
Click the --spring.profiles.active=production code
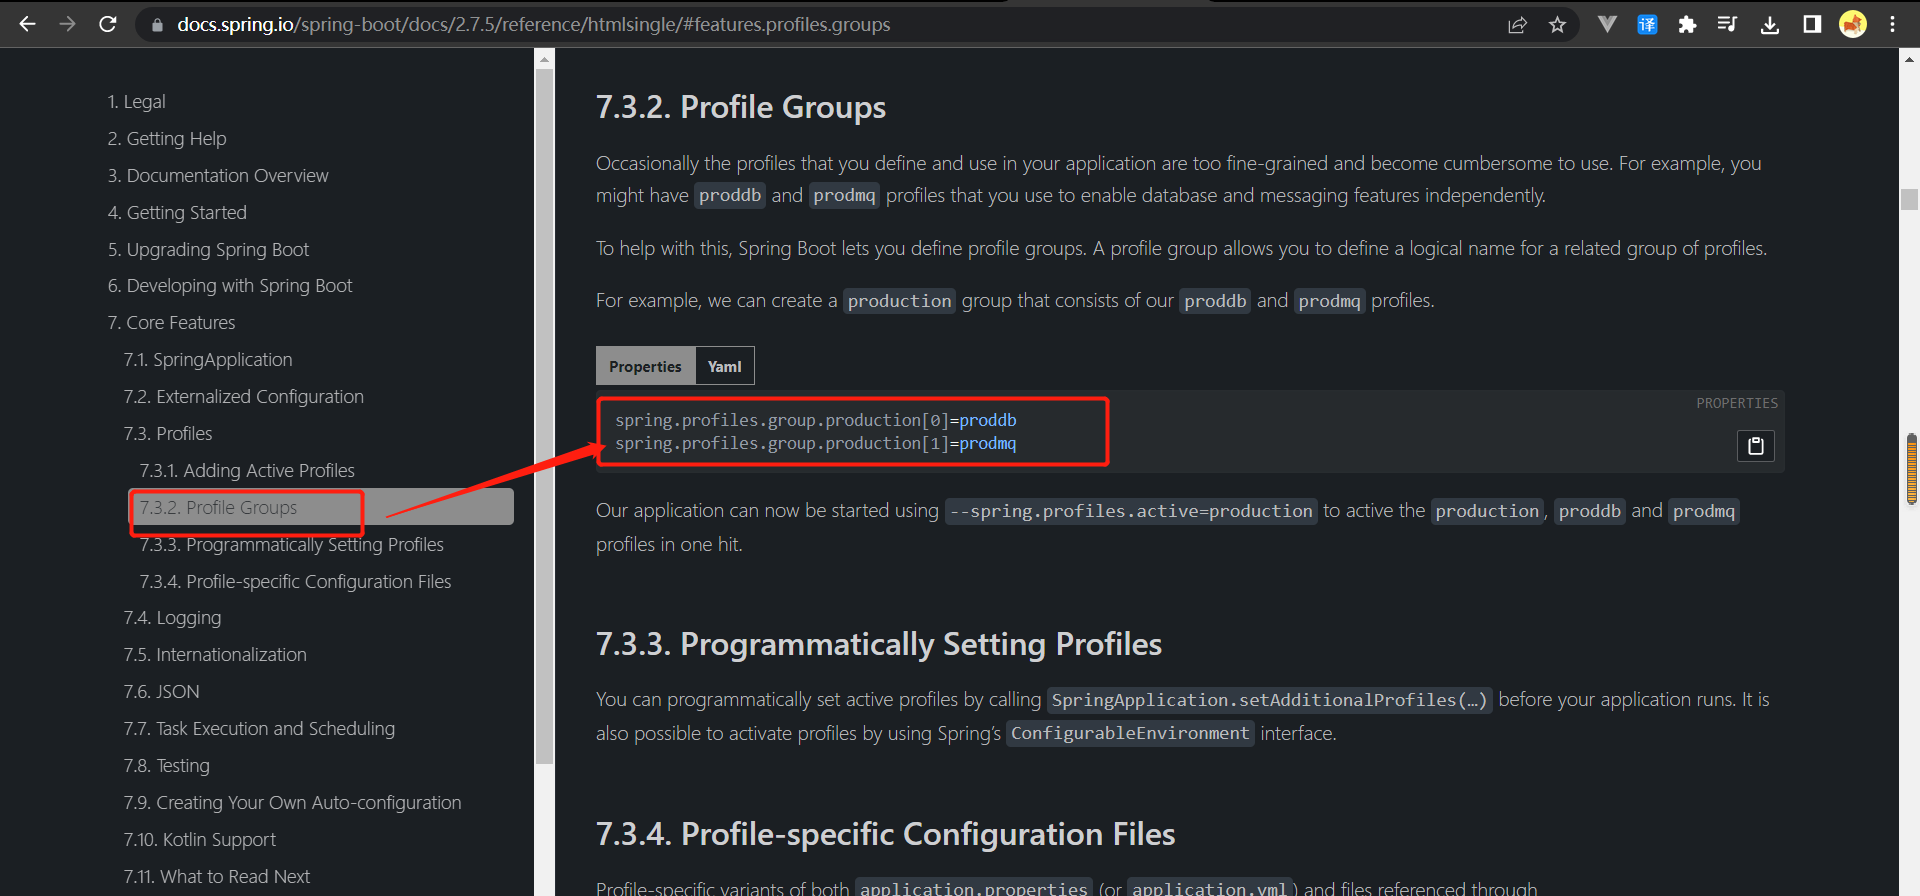coord(1131,511)
